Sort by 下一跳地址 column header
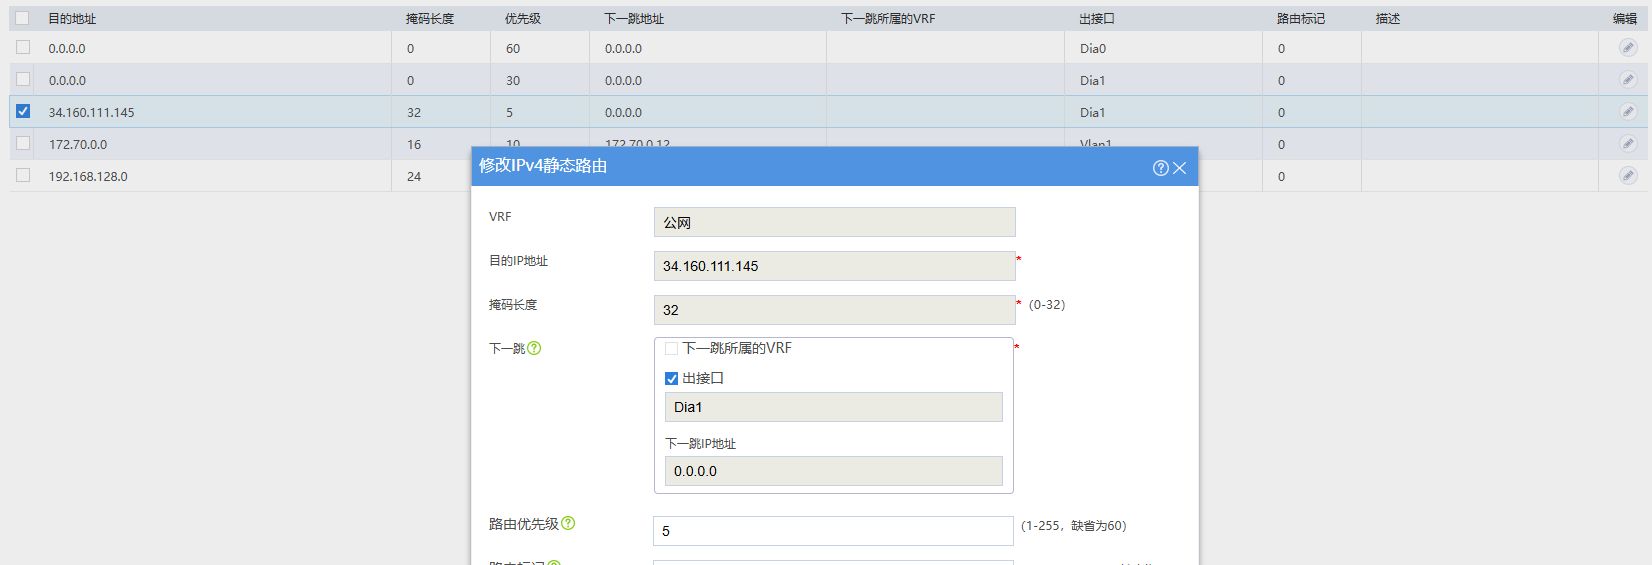 tap(634, 19)
